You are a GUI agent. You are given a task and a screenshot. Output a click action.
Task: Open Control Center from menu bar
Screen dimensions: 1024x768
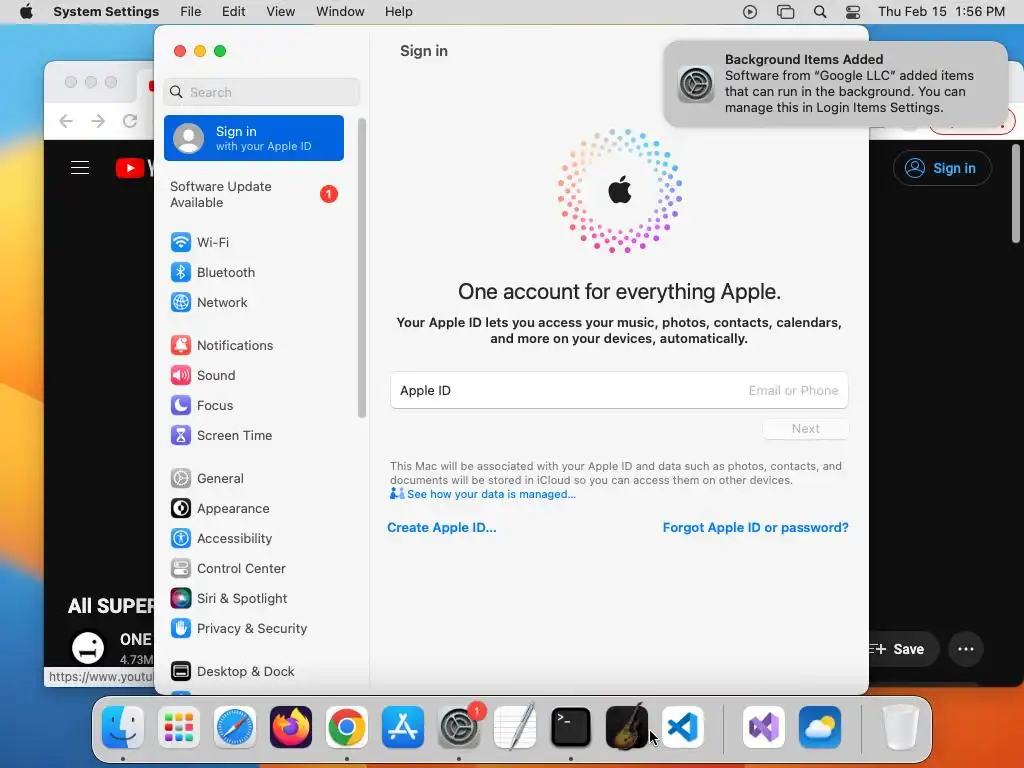click(x=853, y=12)
